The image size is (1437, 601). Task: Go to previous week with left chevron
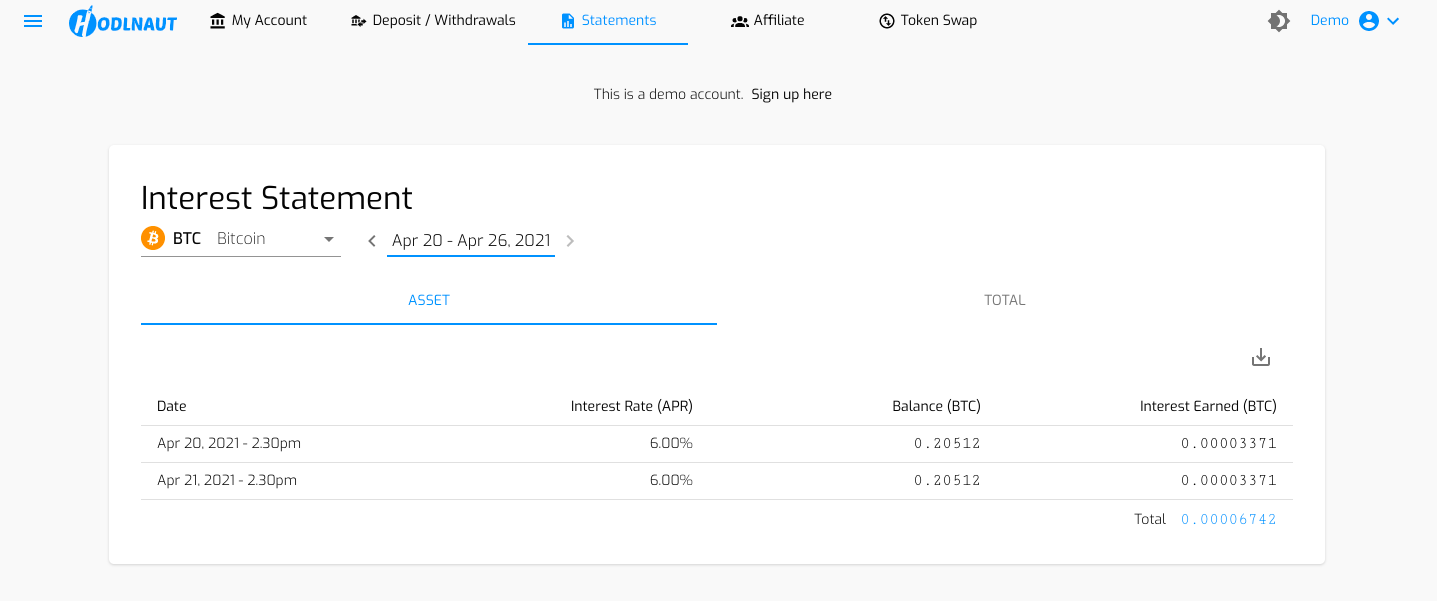tap(372, 240)
